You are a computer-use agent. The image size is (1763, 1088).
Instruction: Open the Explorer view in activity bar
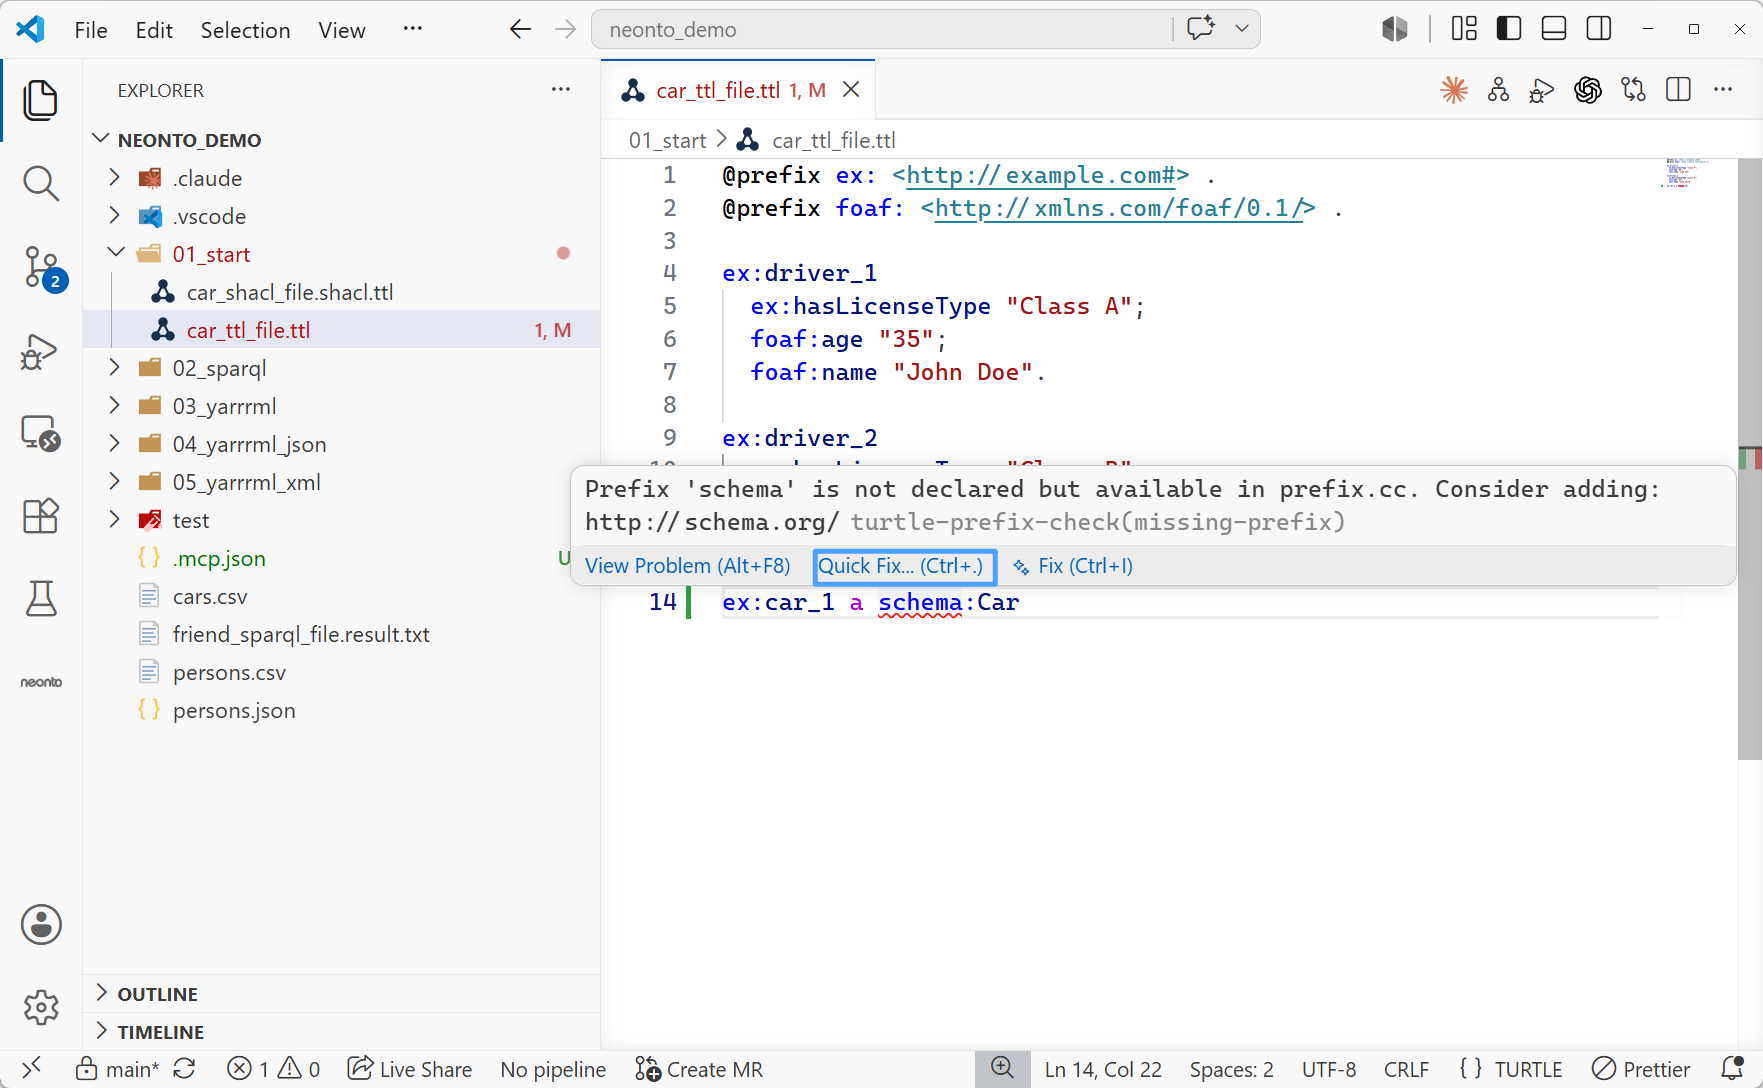(x=40, y=100)
